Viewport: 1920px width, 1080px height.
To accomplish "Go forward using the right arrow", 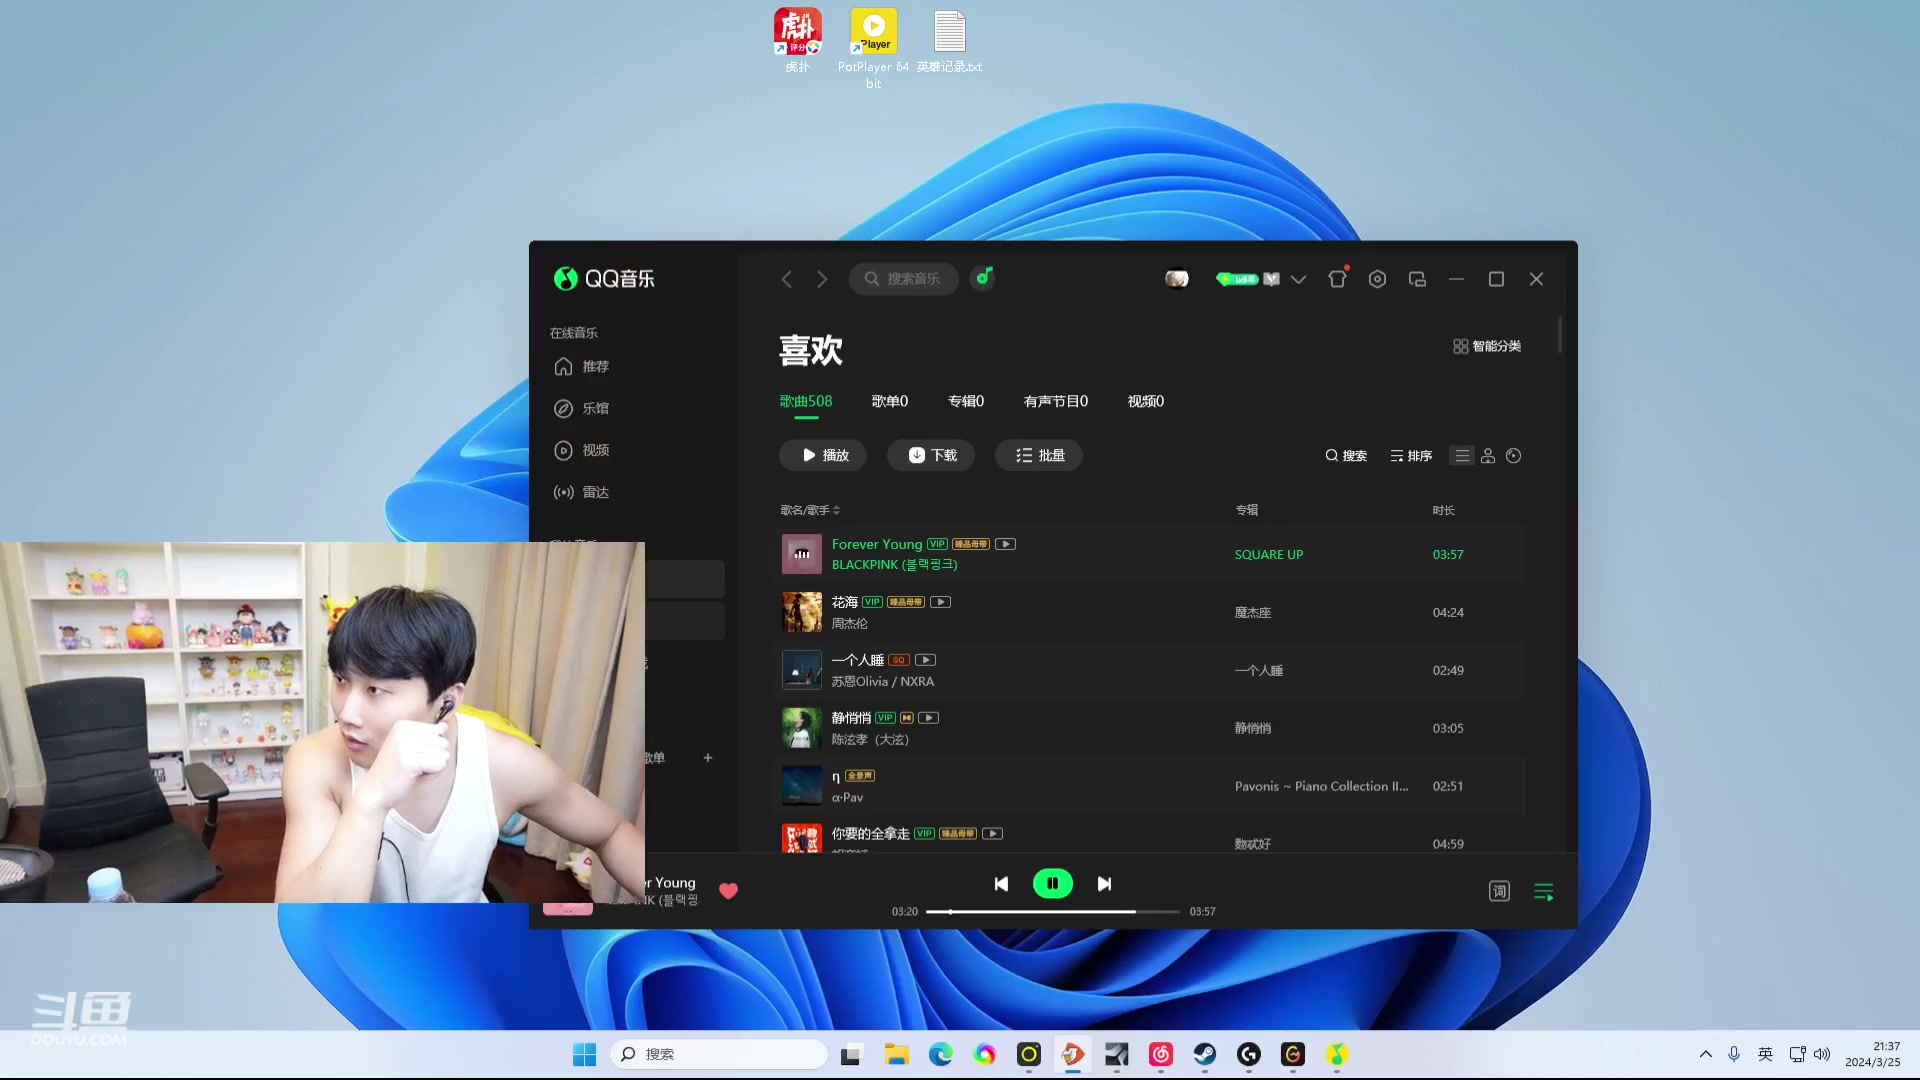I will 822,279.
